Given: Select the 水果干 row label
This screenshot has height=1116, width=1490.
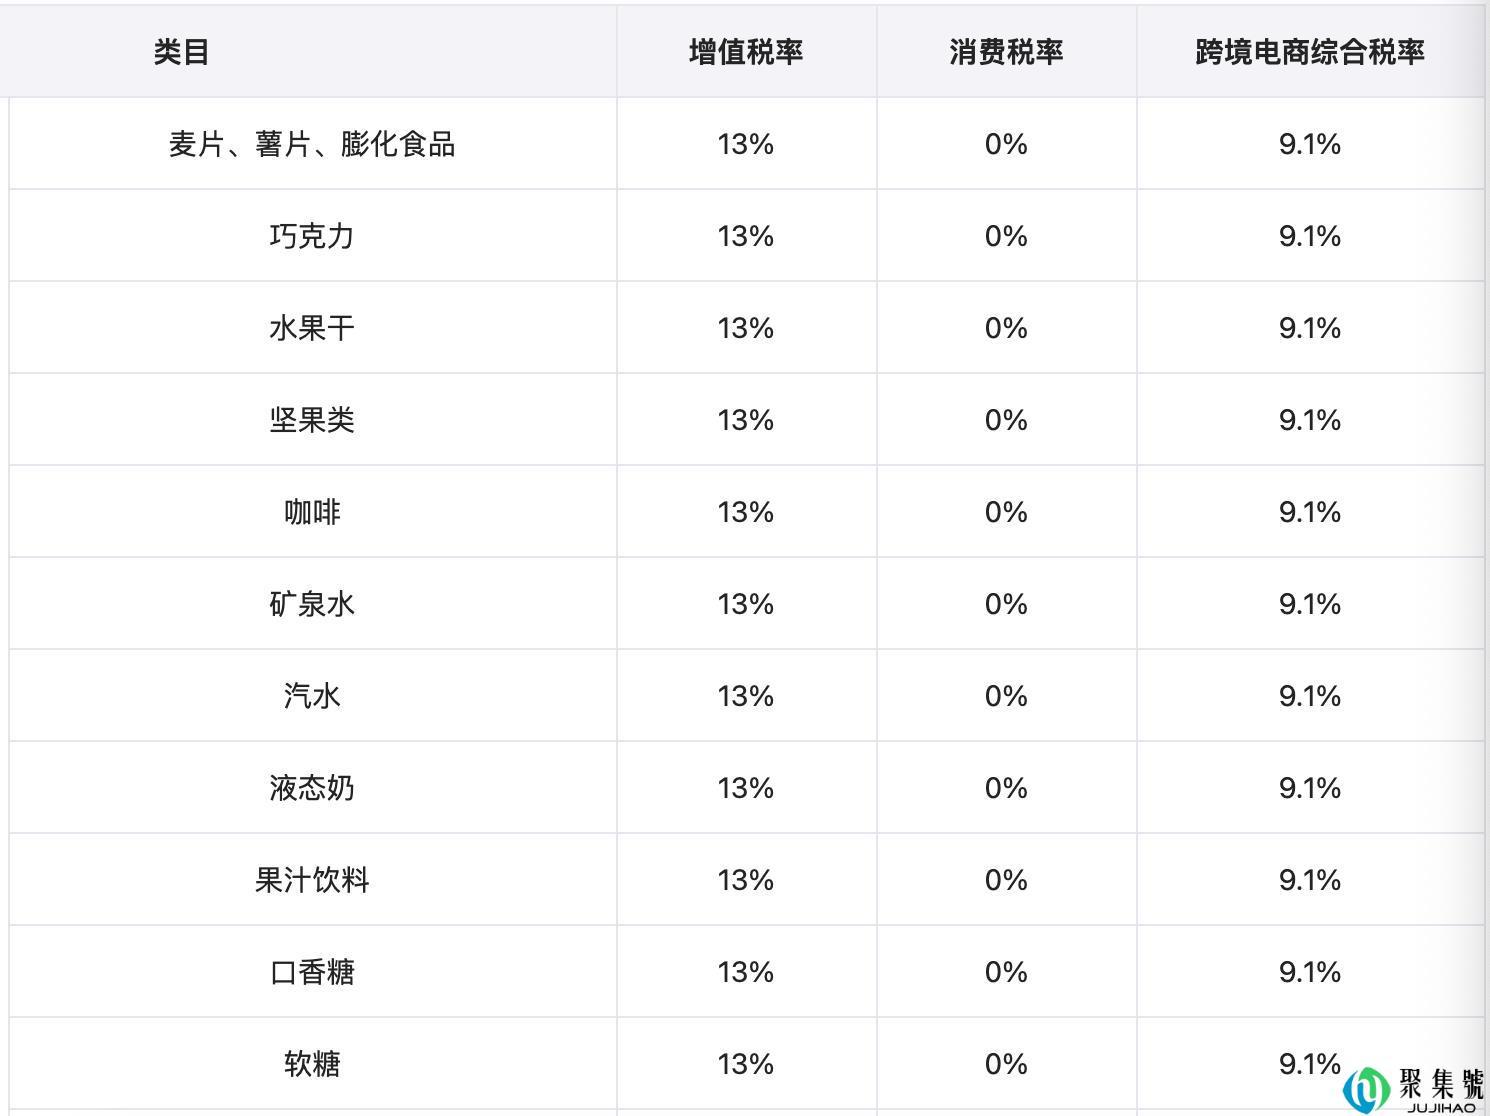Looking at the screenshot, I should [x=312, y=328].
